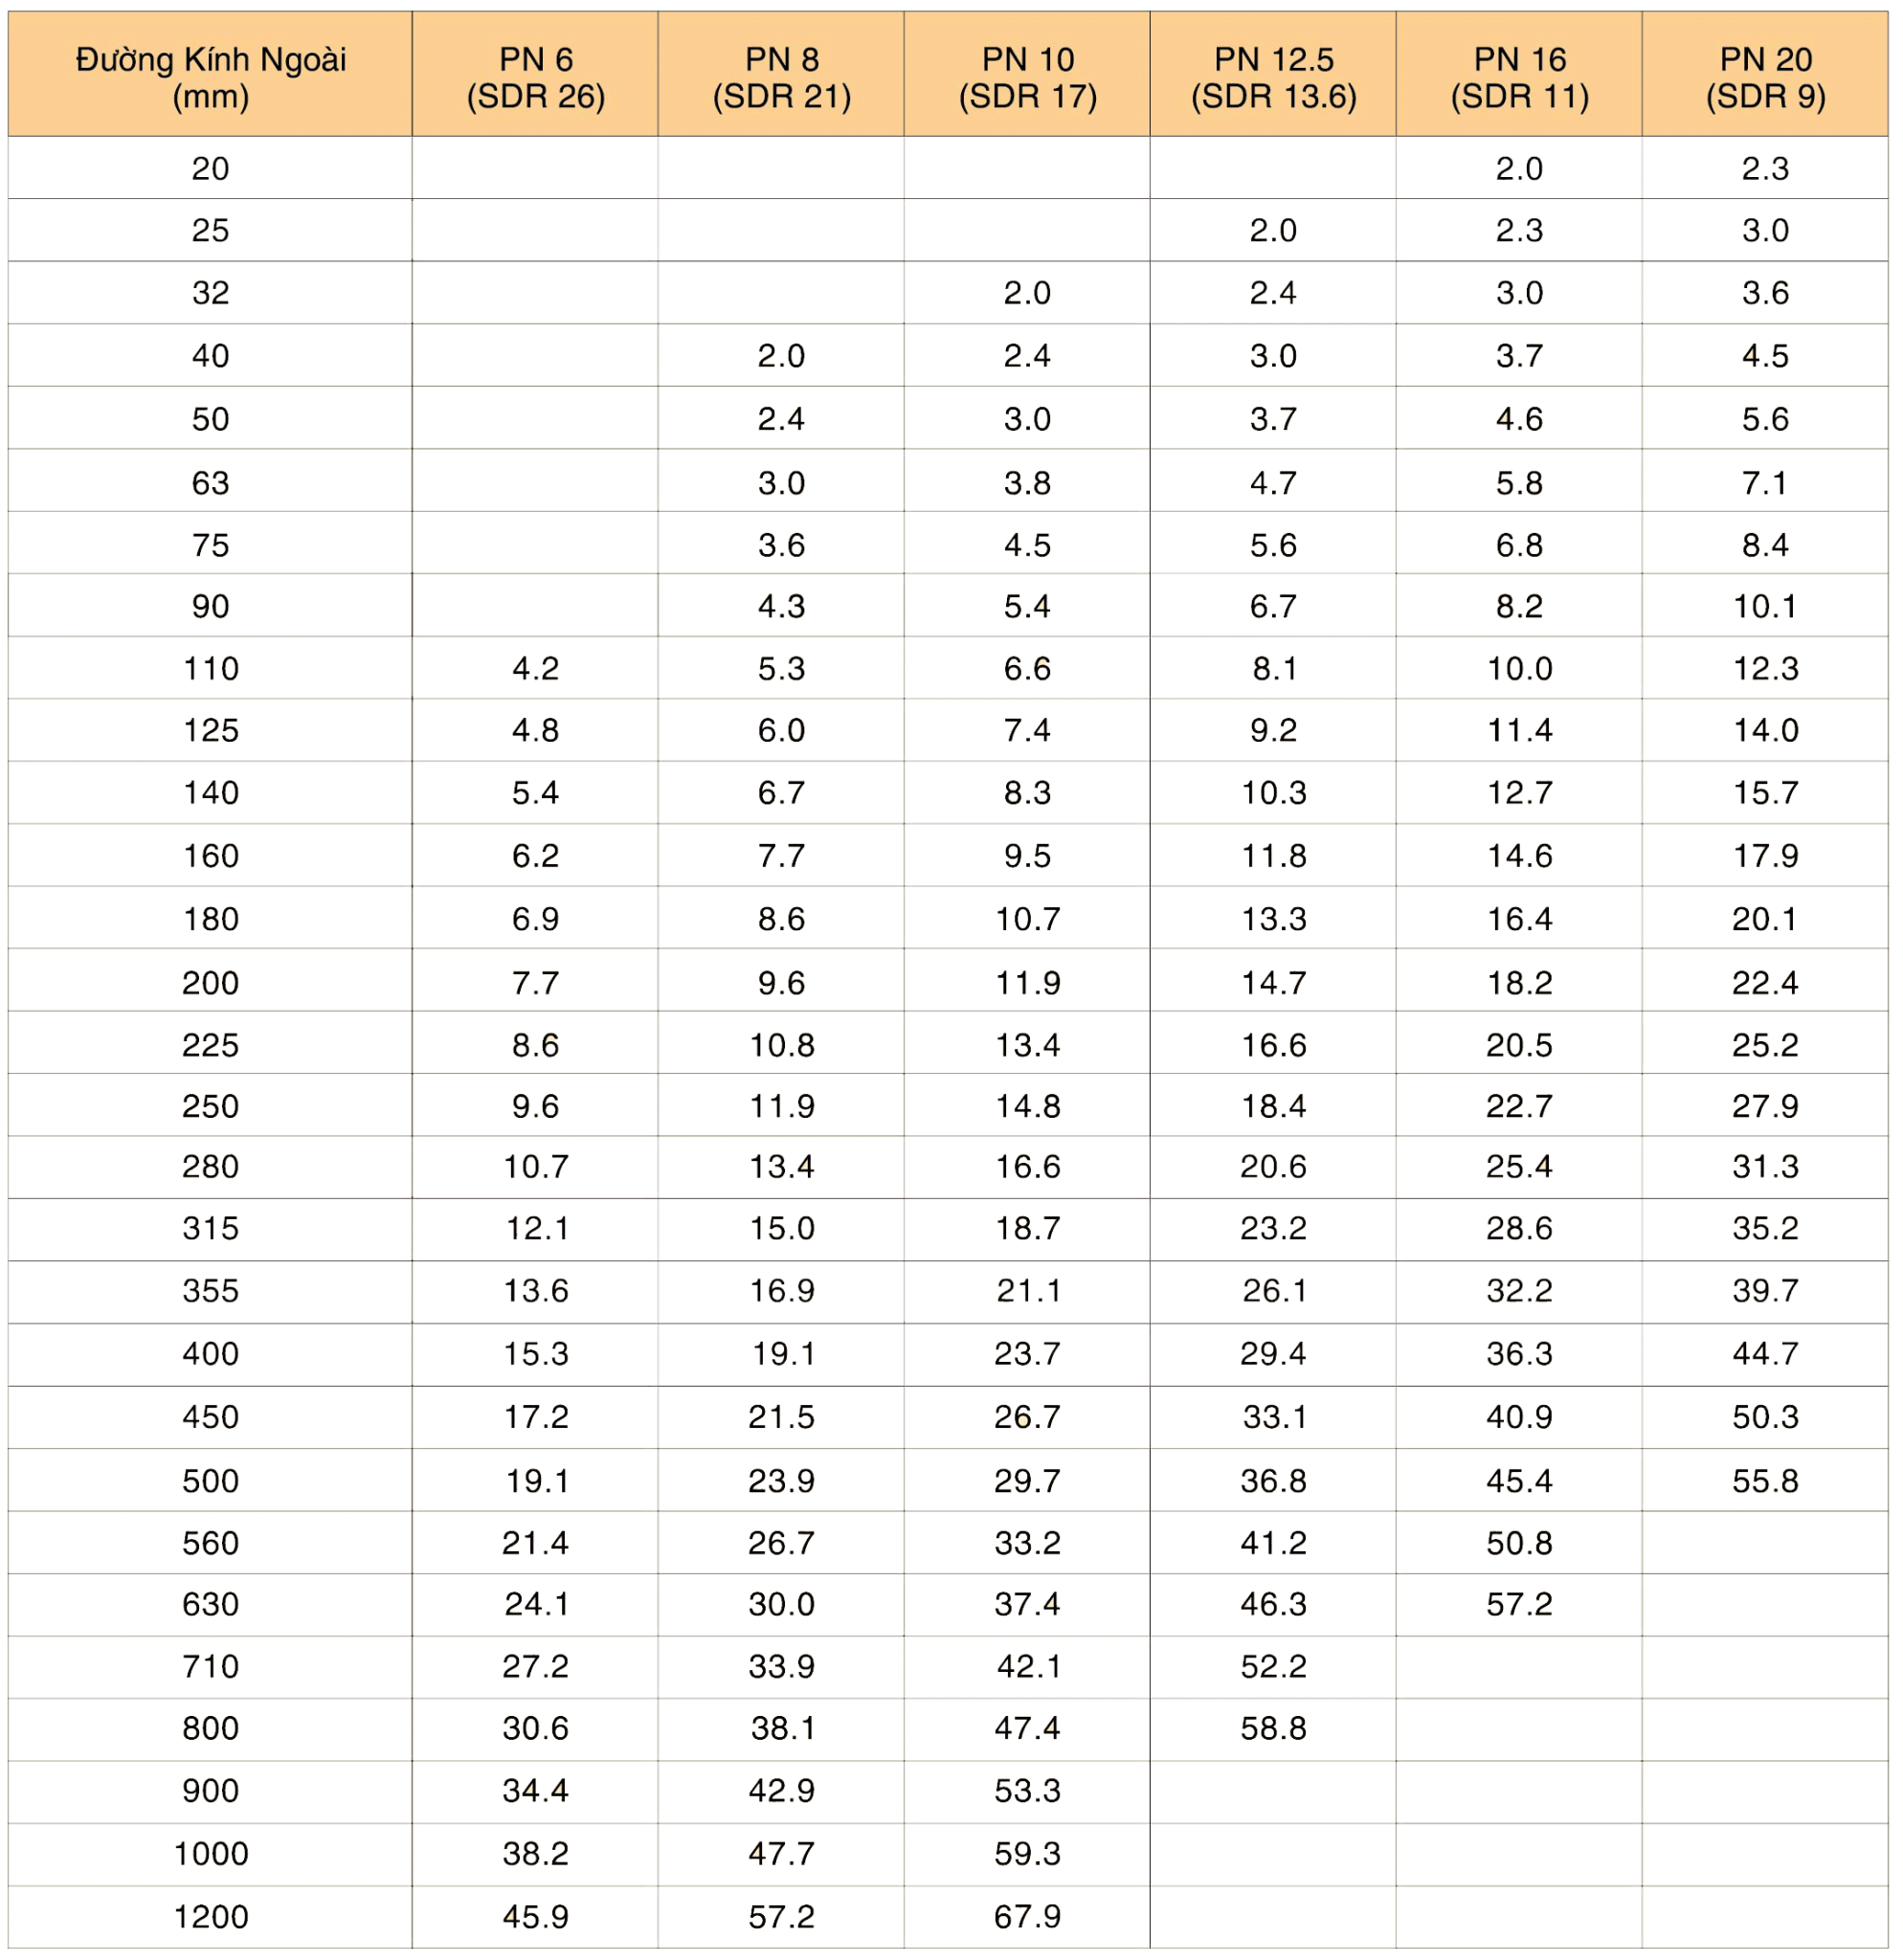This screenshot has height=1960, width=1903.
Task: Click the PN 10 (SDR 17) header
Action: (1027, 77)
